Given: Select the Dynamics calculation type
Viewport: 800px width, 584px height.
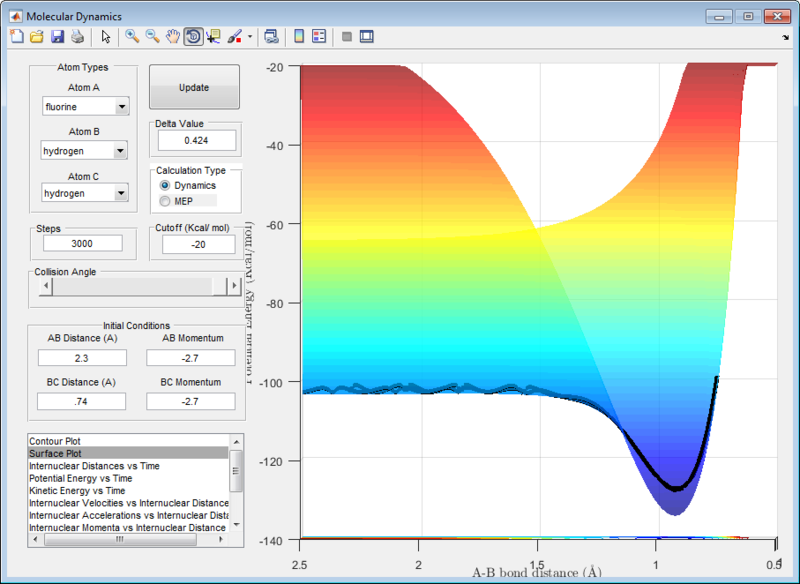Looking at the screenshot, I should click(165, 186).
